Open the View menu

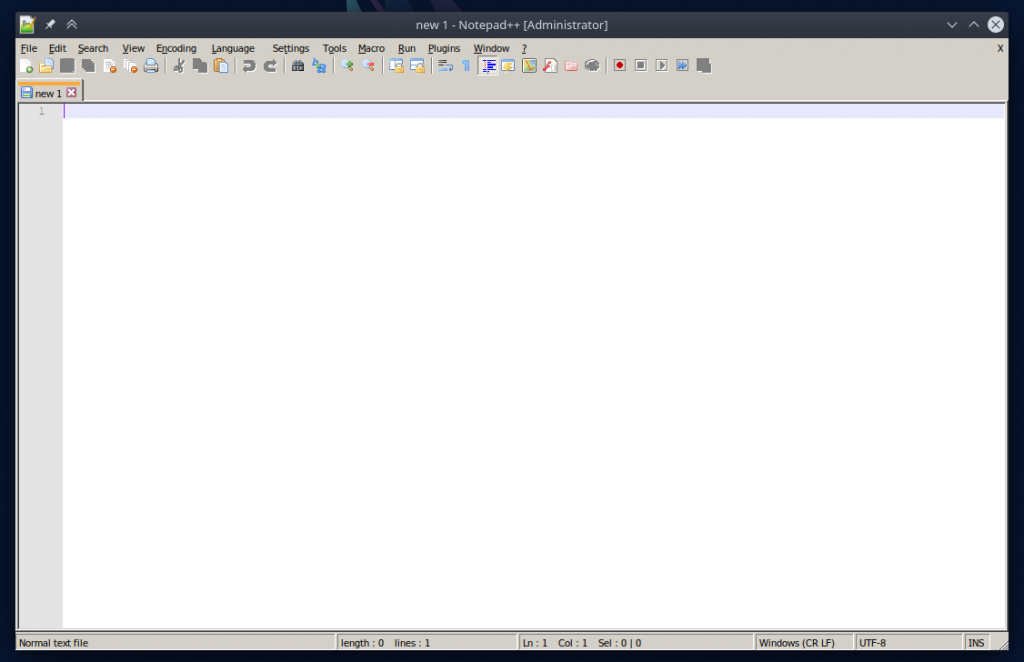(x=133, y=48)
